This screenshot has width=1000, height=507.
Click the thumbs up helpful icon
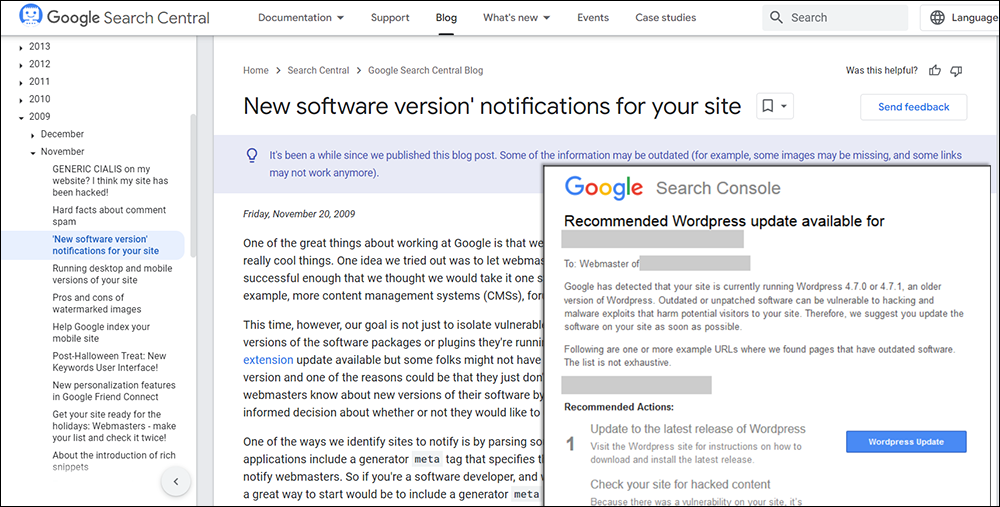tap(935, 71)
